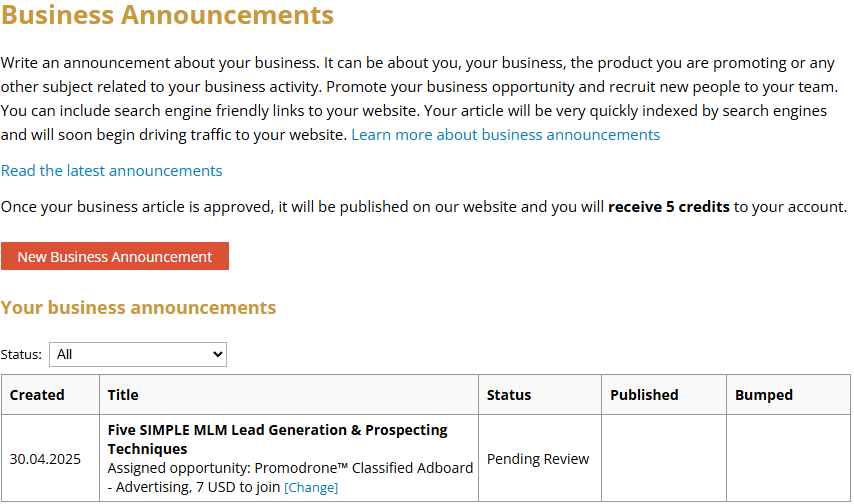Click the Pending Review status cell
The width and height of the screenshot is (854, 504).
tap(538, 459)
